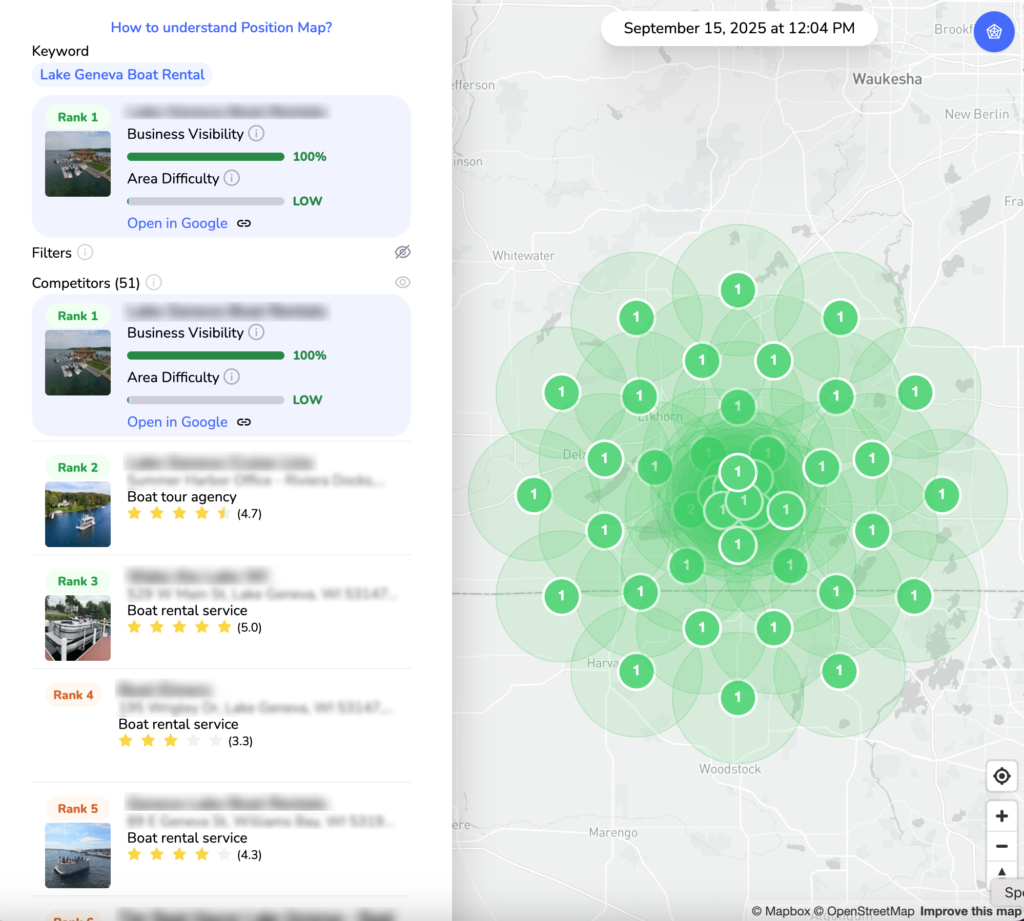Toggle Filters visibility with crossed-eye icon
This screenshot has height=921, width=1024.
(x=402, y=252)
